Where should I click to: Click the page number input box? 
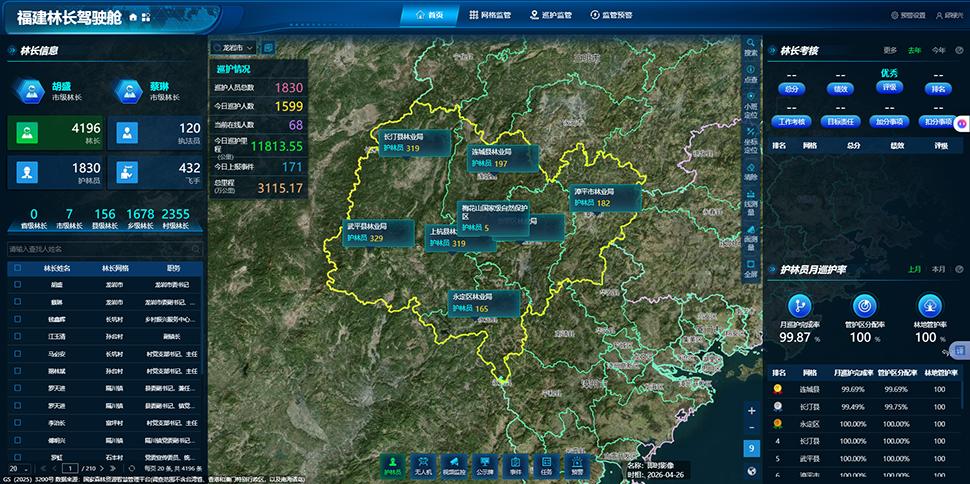(71, 469)
